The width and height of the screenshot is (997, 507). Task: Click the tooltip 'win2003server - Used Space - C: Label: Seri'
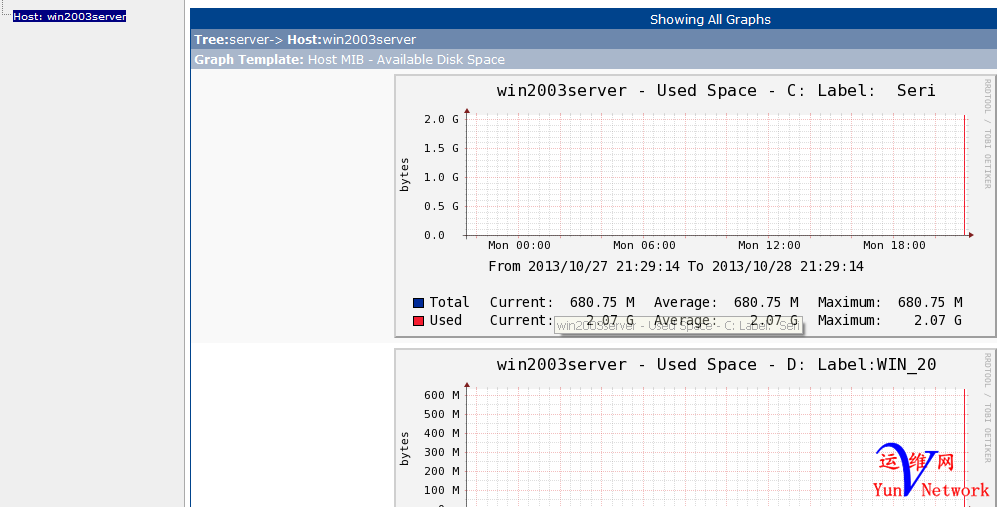click(x=678, y=326)
